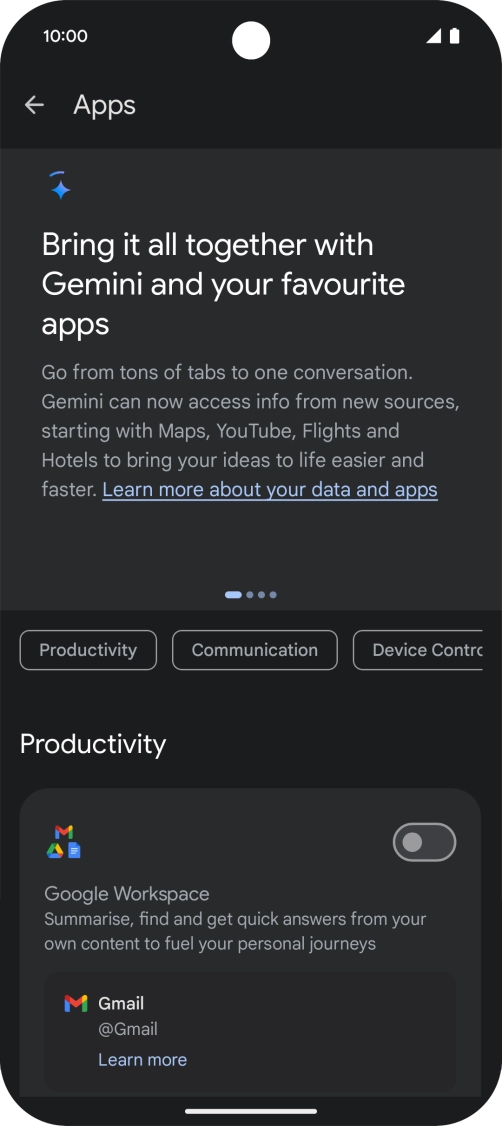Toggle the Google Workspace switch on

click(x=424, y=842)
